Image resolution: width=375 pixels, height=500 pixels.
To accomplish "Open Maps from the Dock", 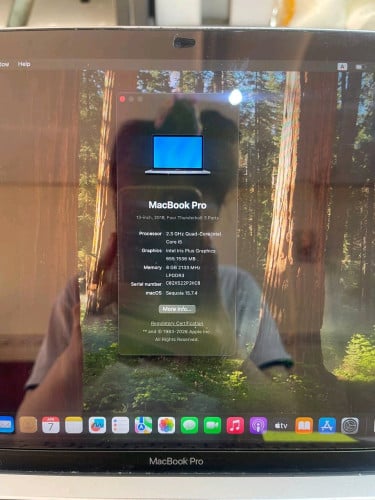I will 143,425.
